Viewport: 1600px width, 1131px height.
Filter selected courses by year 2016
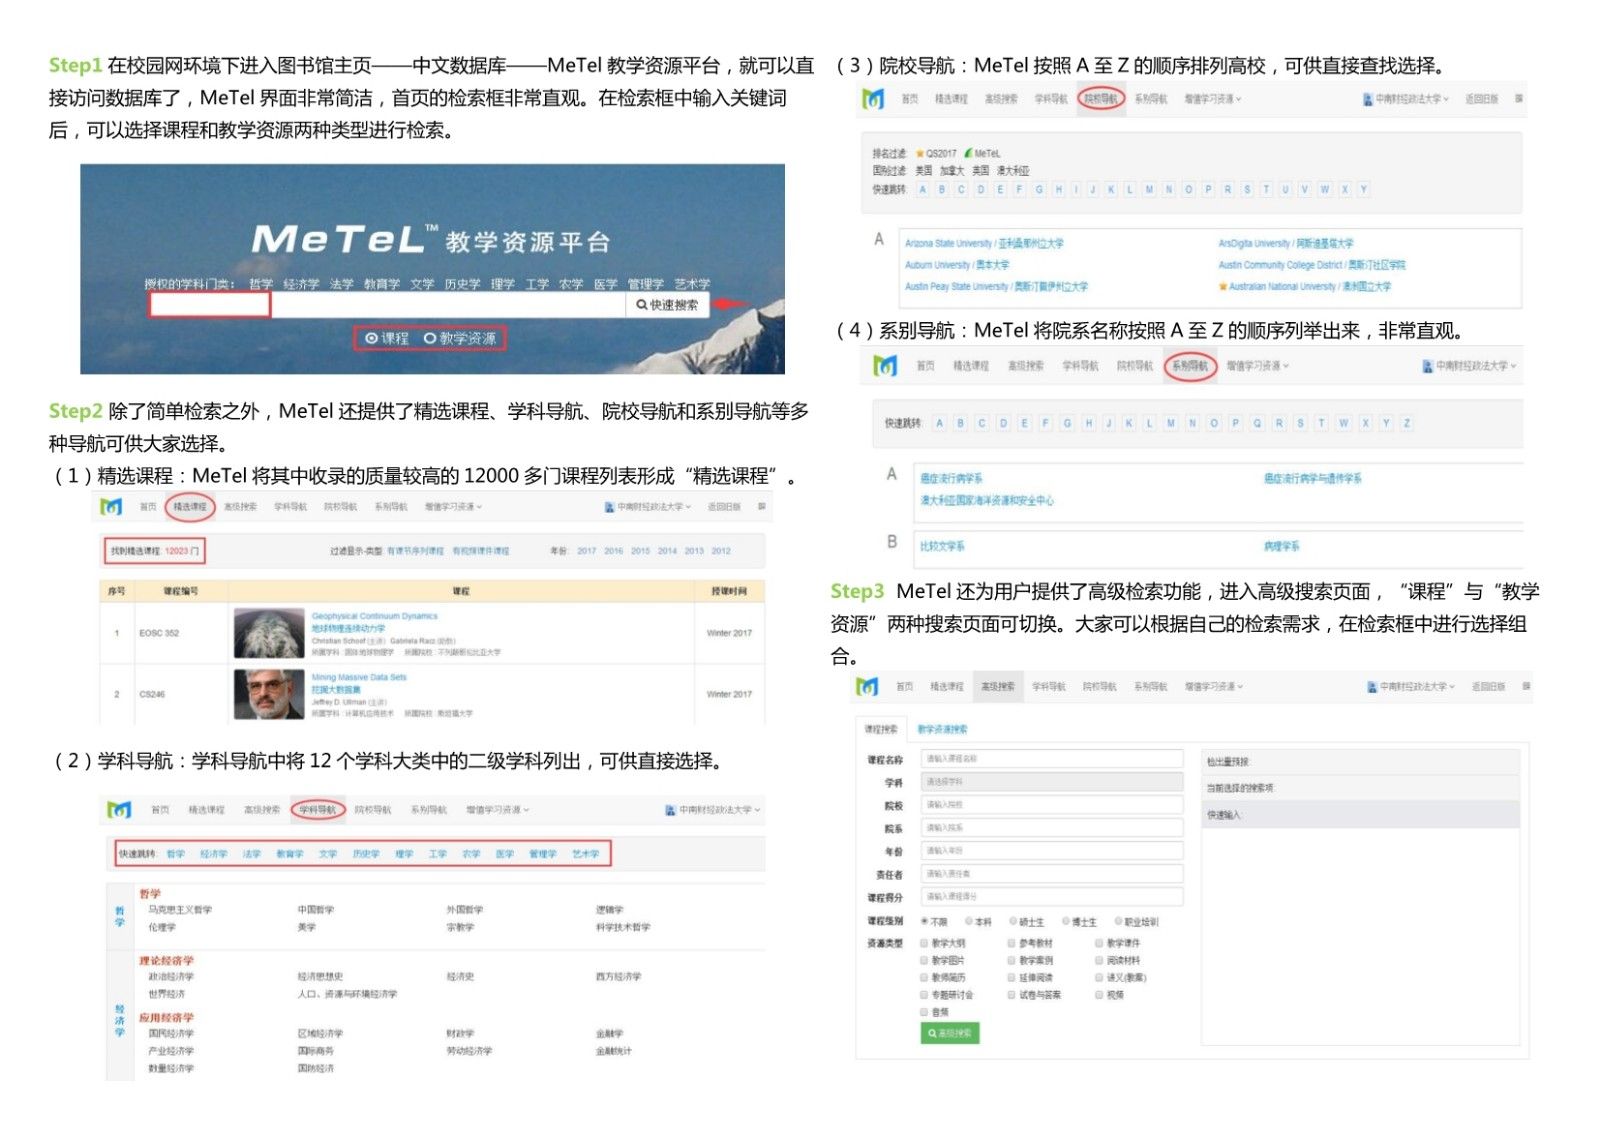coord(613,551)
